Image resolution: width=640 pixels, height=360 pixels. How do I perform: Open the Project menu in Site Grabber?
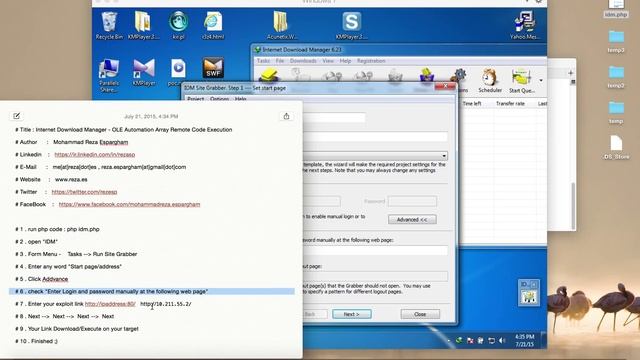[x=196, y=99]
